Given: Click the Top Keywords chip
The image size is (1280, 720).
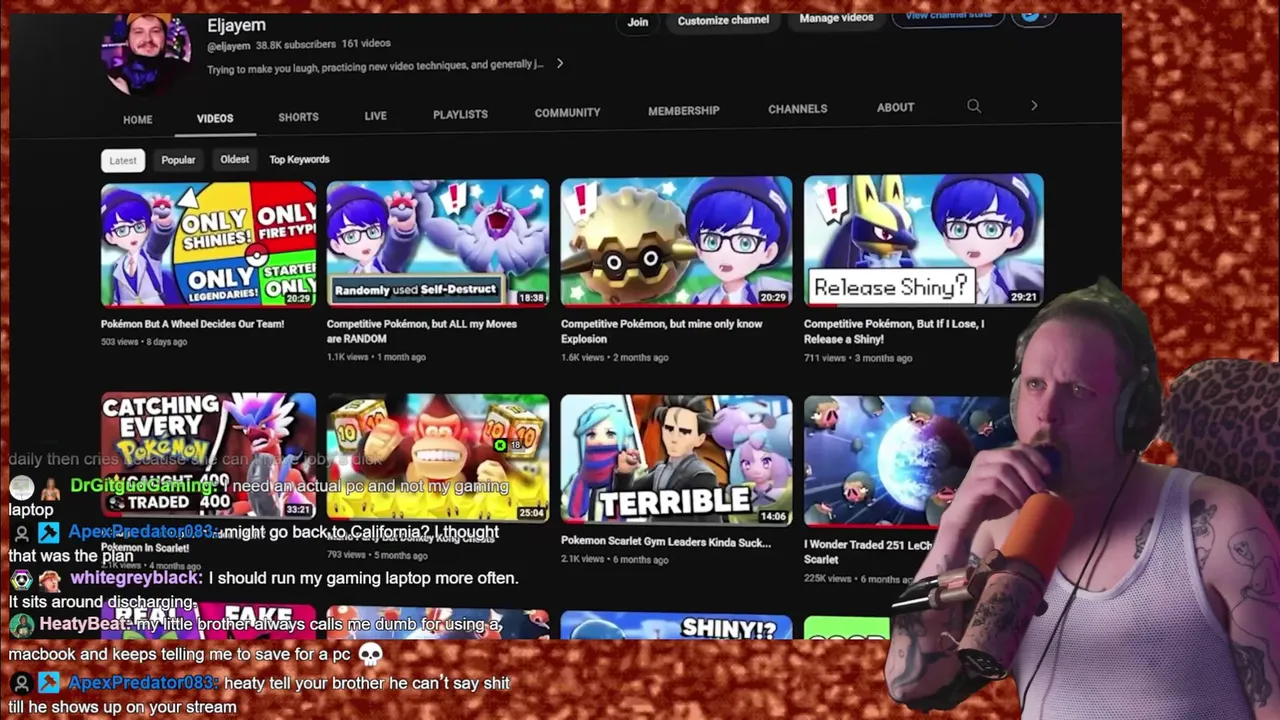Looking at the screenshot, I should click(x=299, y=159).
